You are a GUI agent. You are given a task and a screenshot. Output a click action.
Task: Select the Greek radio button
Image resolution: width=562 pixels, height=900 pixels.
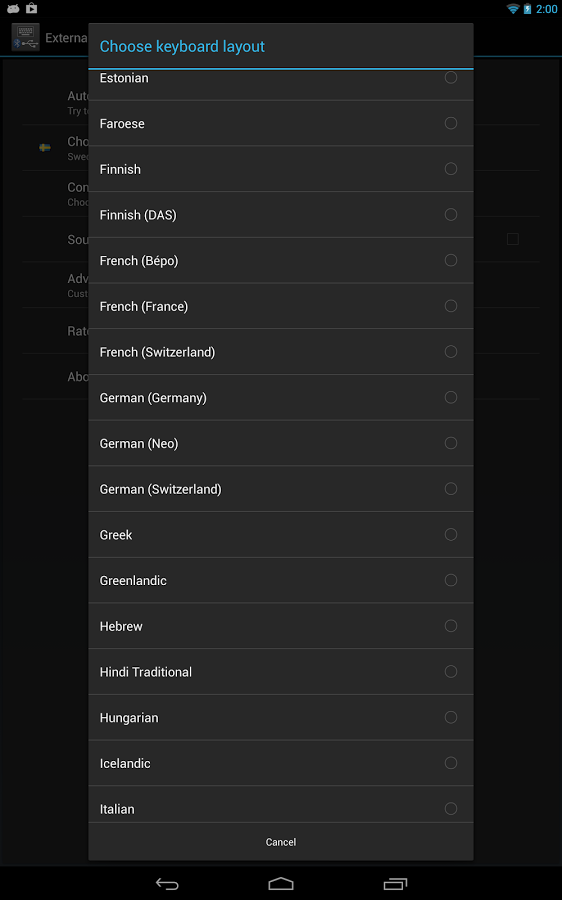(x=451, y=534)
